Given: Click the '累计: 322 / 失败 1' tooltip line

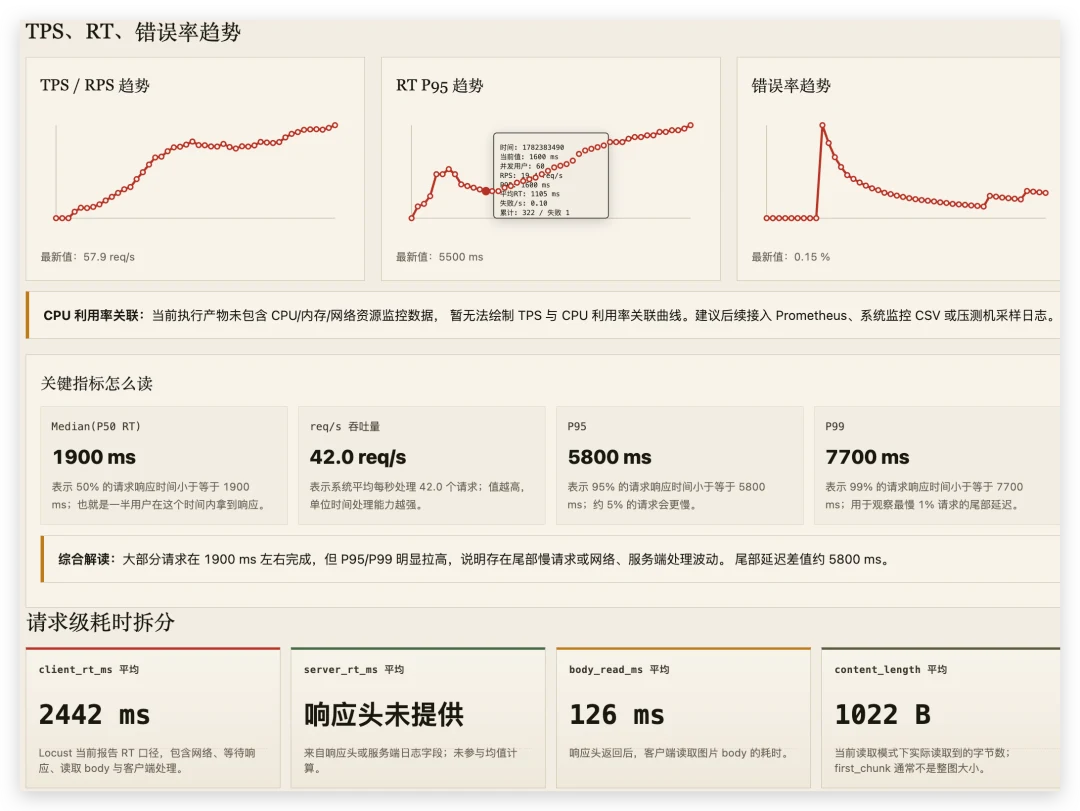Looking at the screenshot, I should point(534,213).
